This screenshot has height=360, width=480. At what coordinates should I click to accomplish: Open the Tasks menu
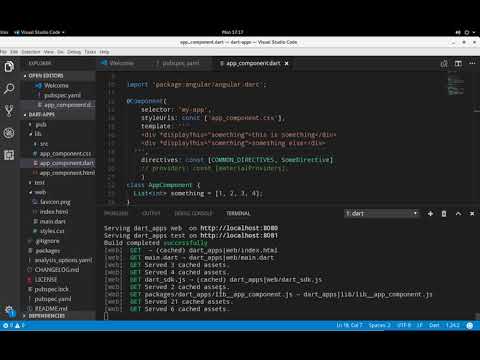pyautogui.click(x=90, y=52)
